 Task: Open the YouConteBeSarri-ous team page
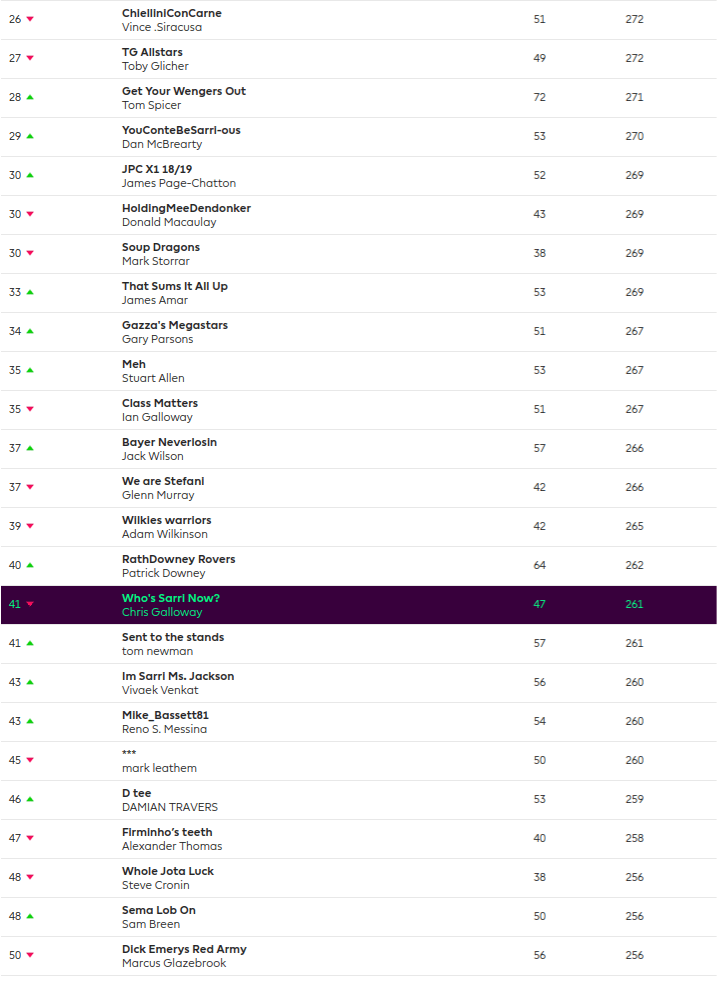point(181,130)
